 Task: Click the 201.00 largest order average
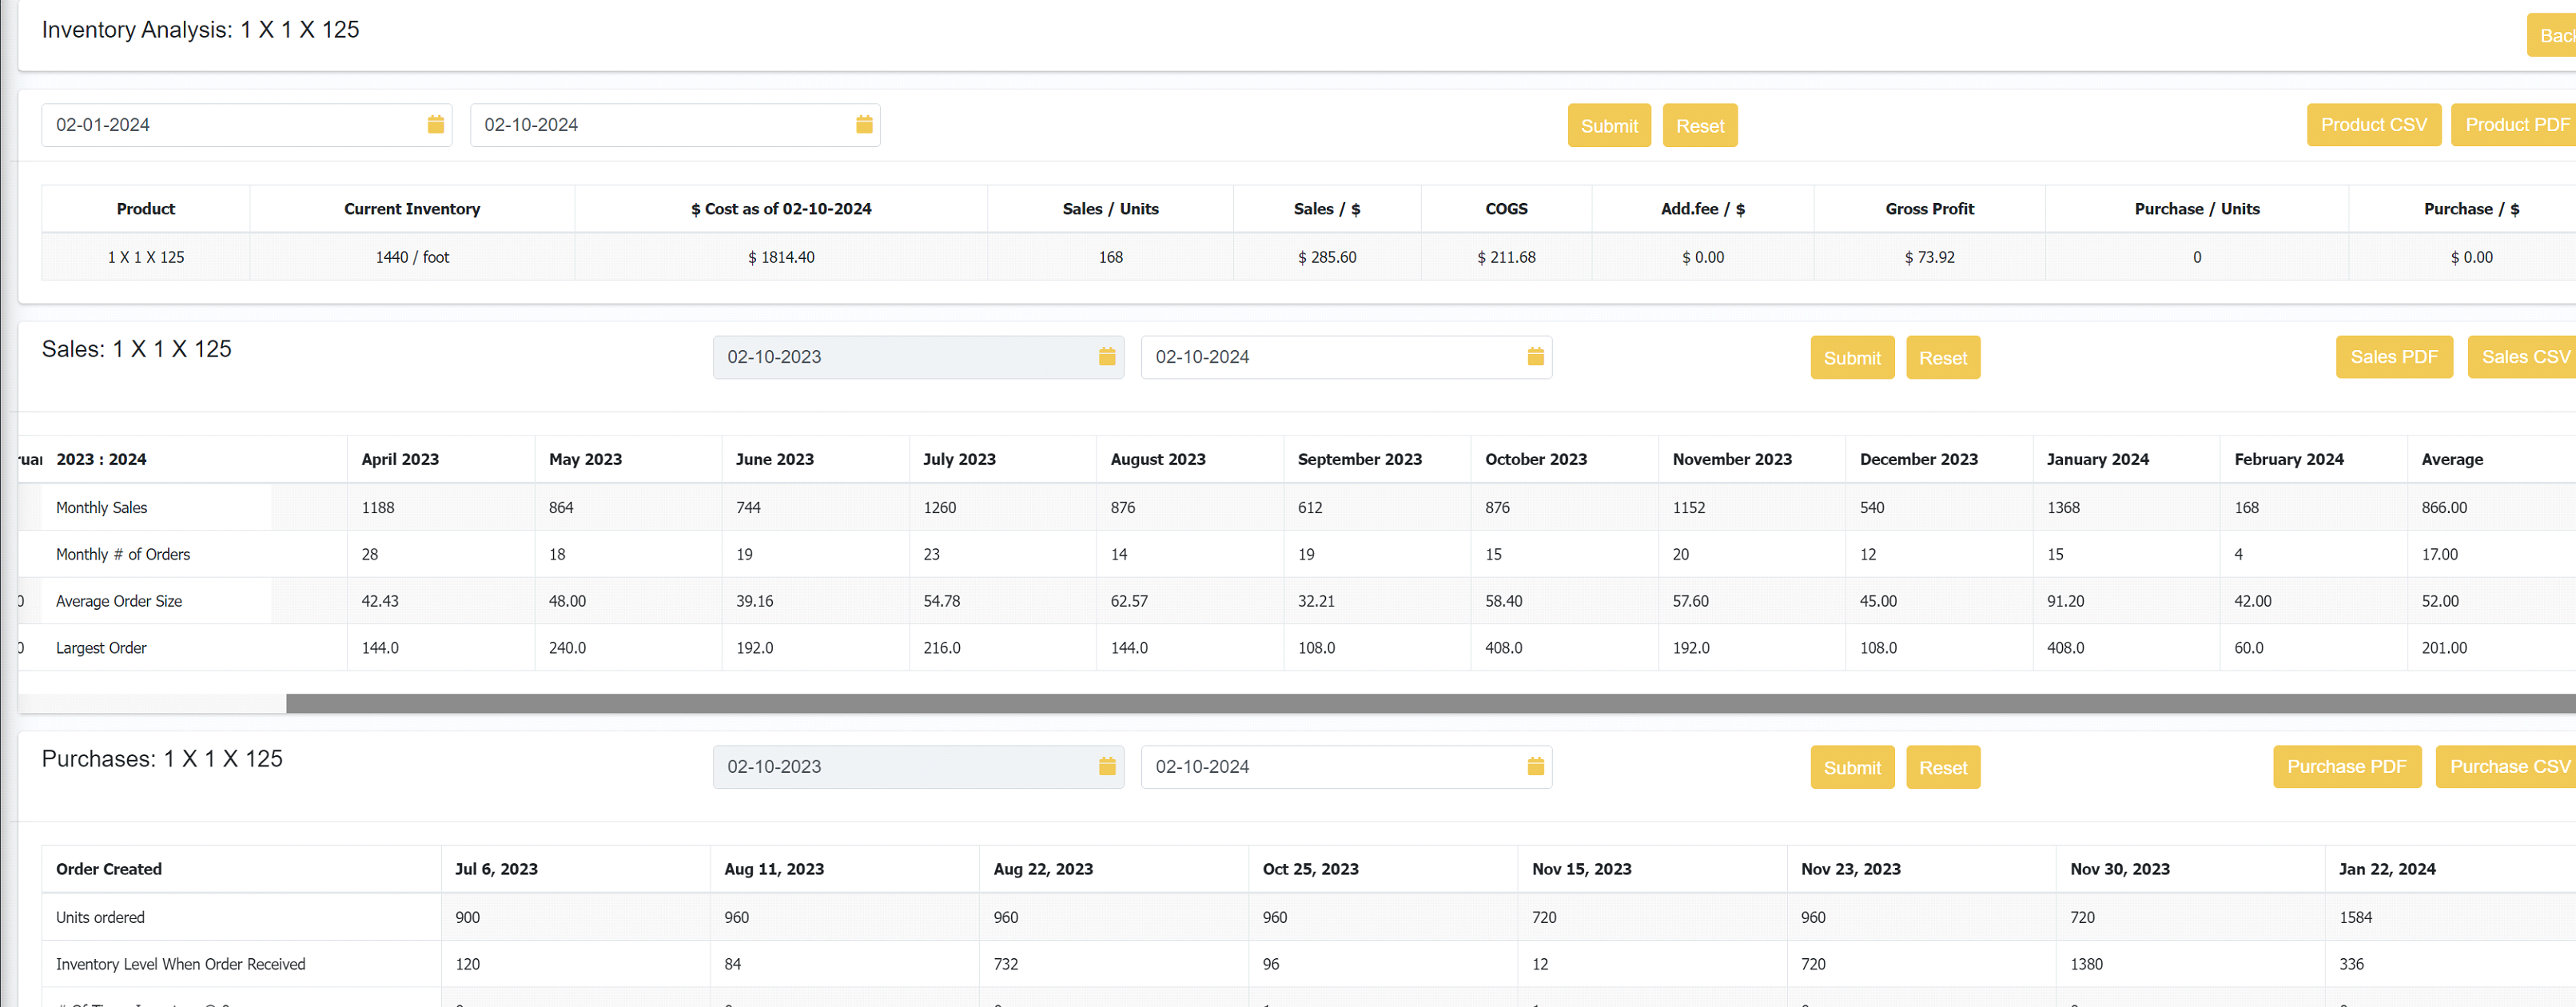click(2444, 648)
